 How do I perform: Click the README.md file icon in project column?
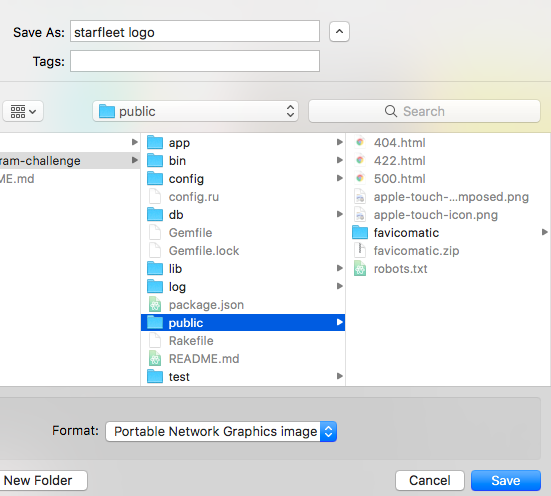coord(155,359)
